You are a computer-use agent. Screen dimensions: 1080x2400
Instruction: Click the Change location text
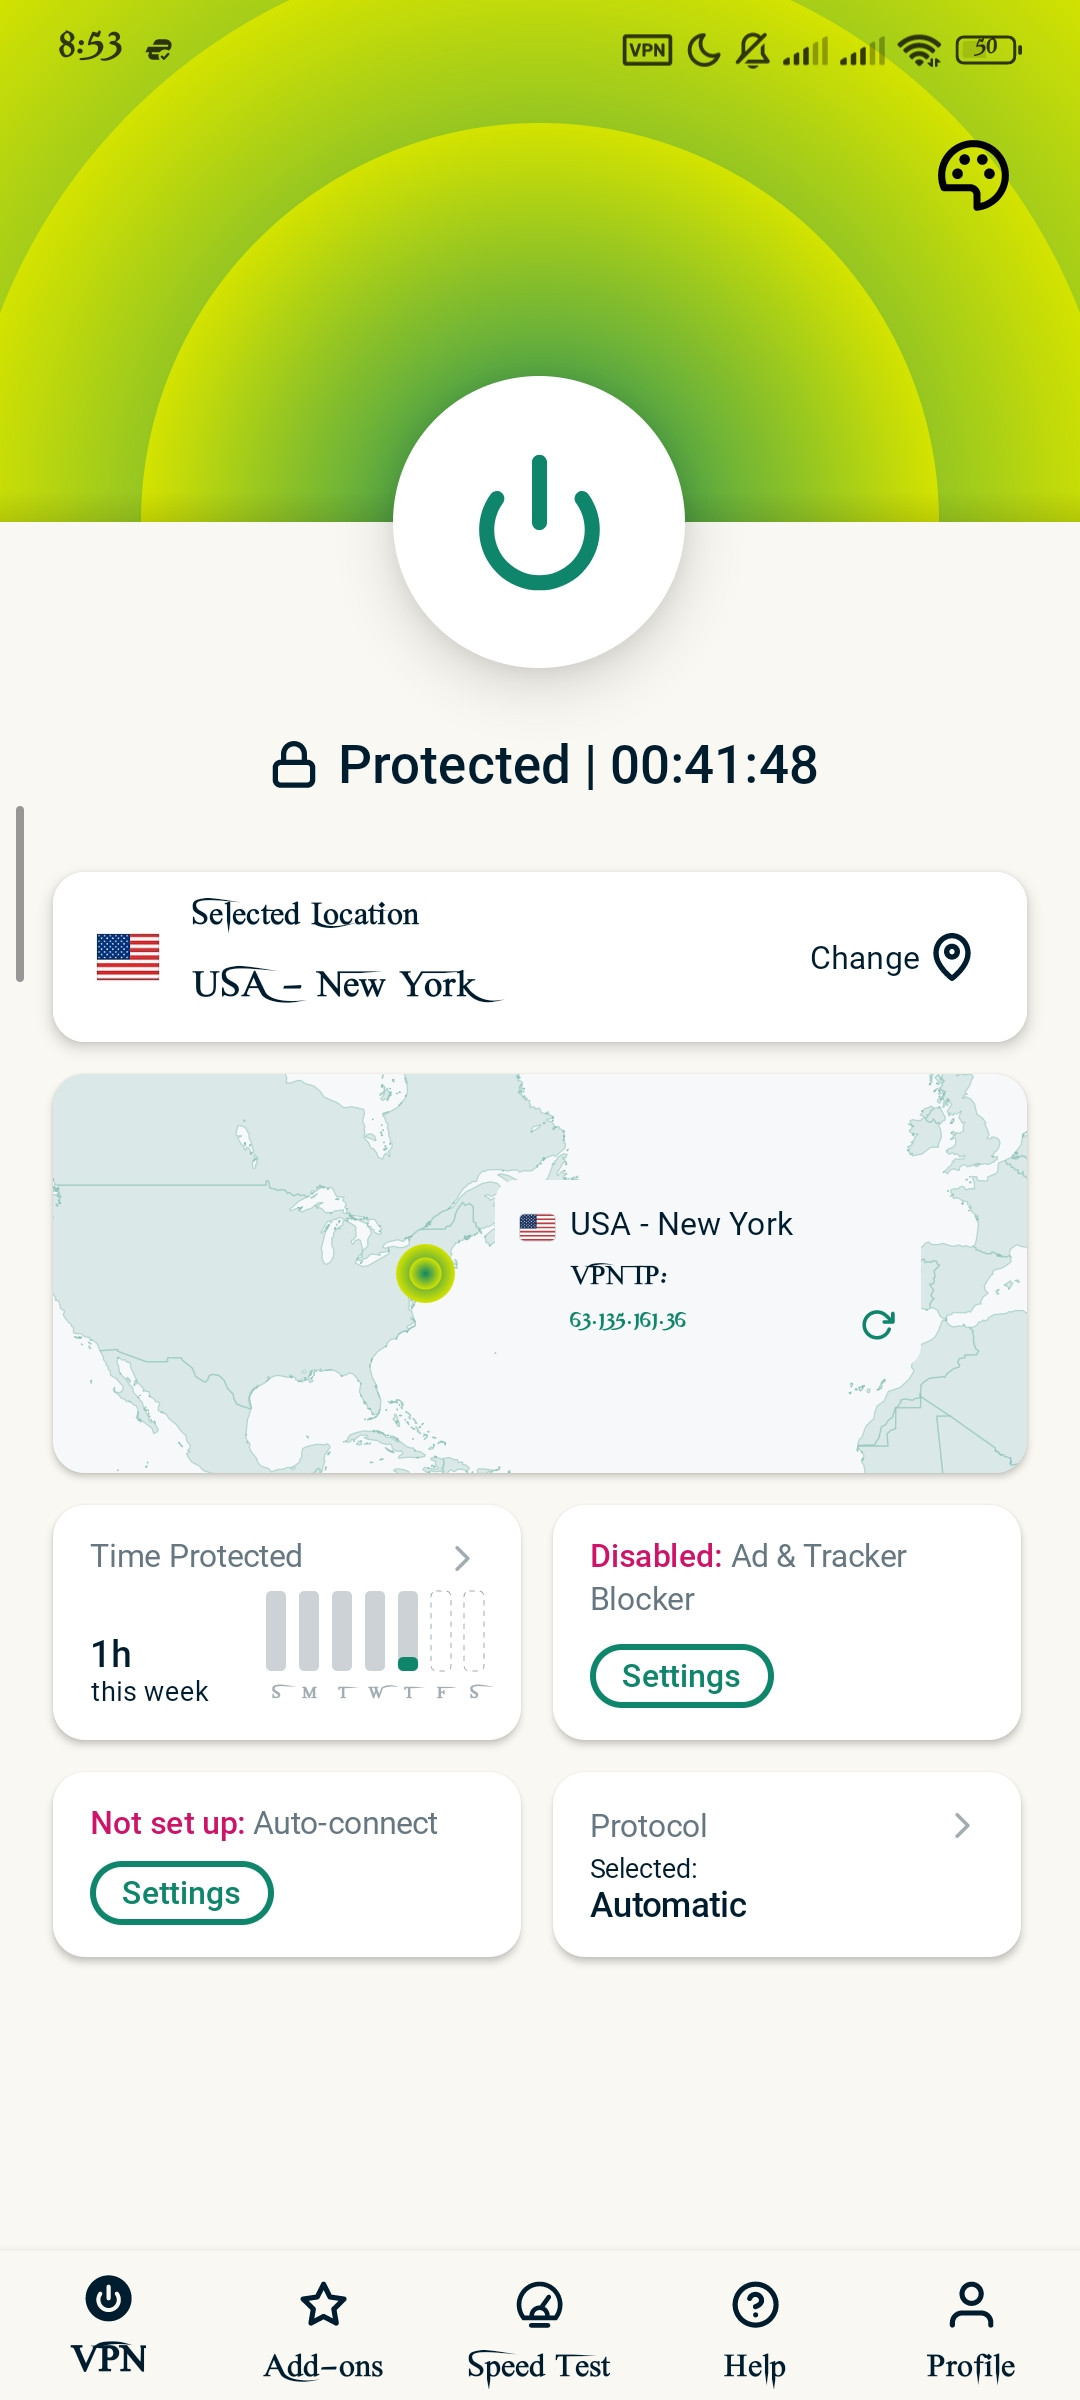tap(864, 958)
